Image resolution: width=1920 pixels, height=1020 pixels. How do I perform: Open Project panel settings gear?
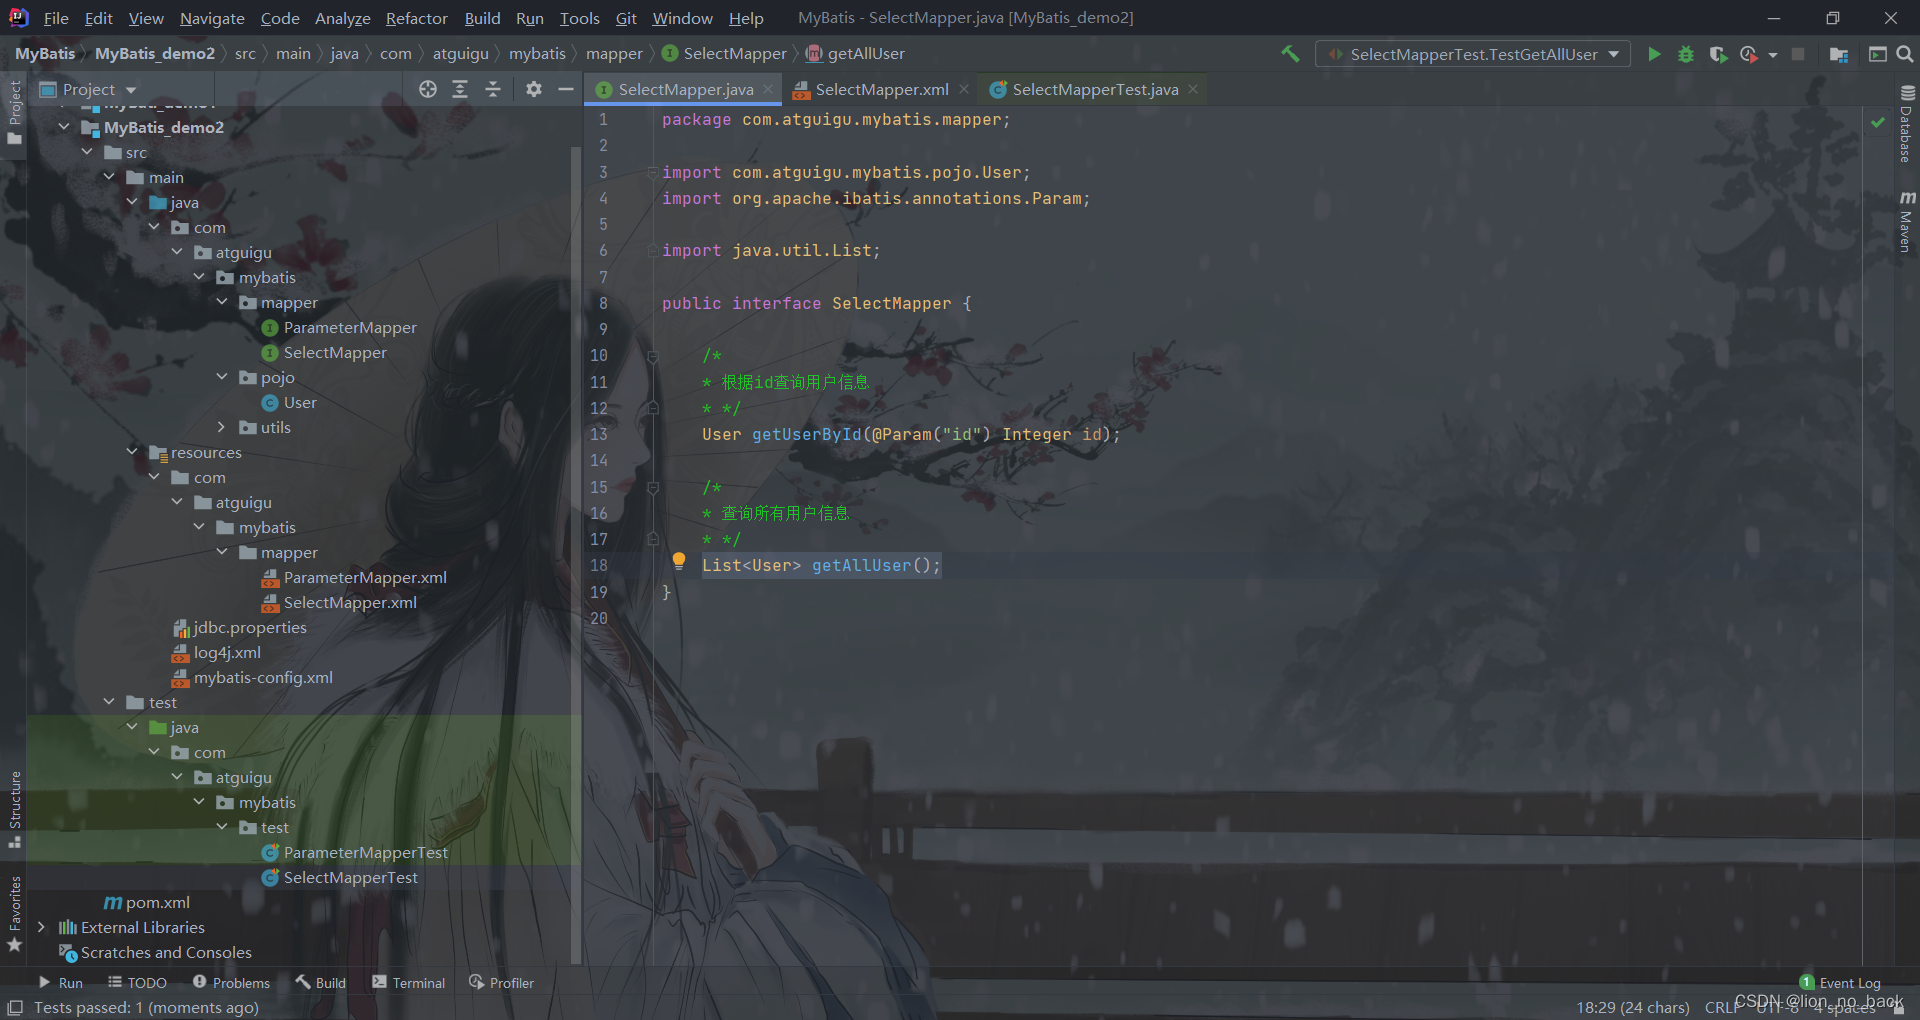(534, 89)
